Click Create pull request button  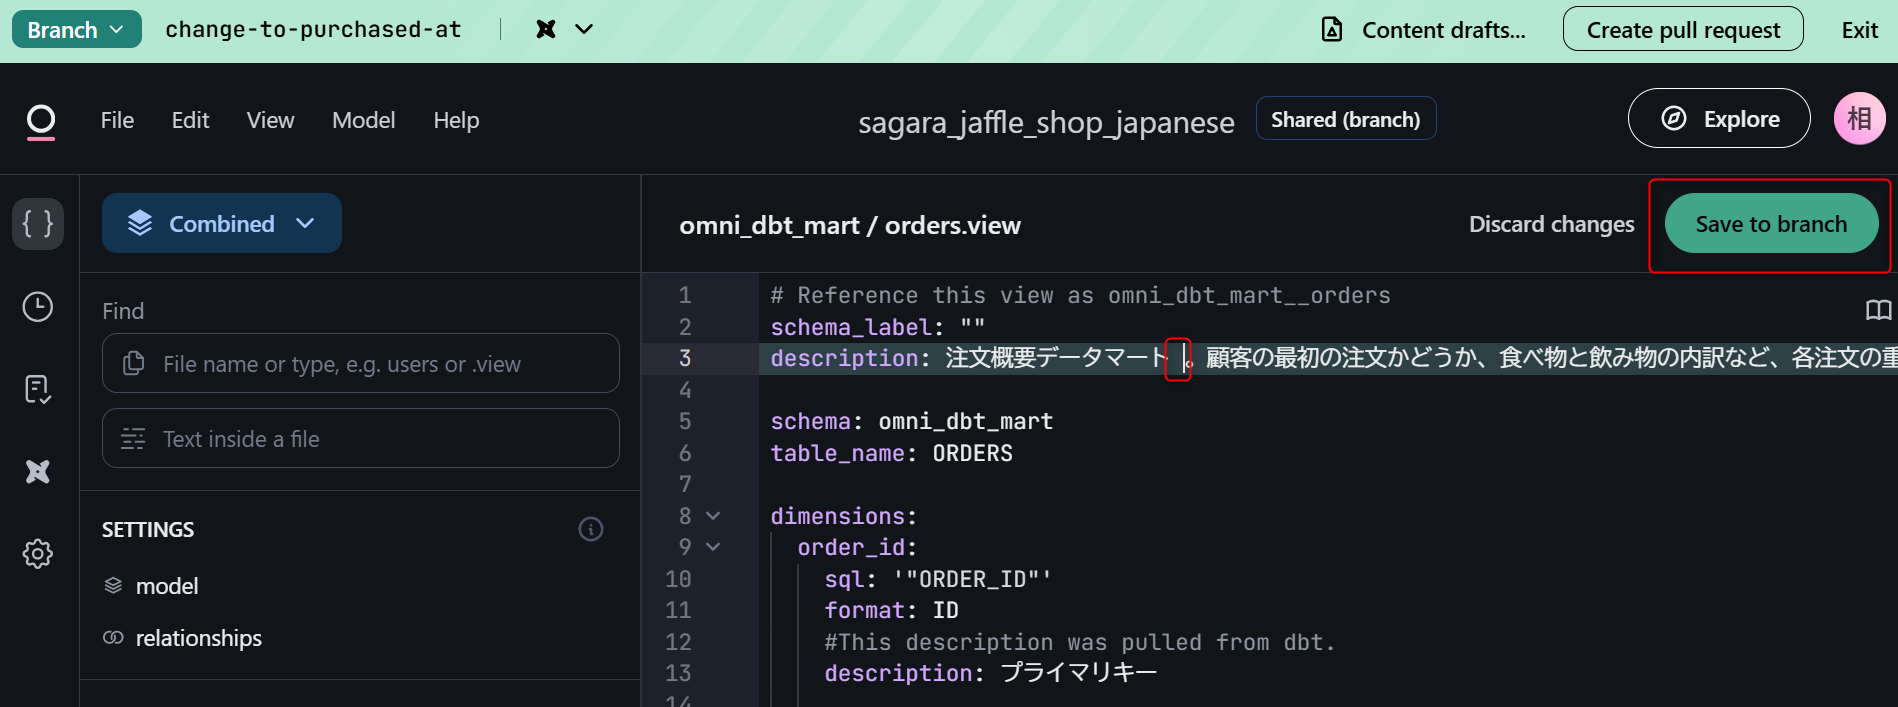point(1682,30)
